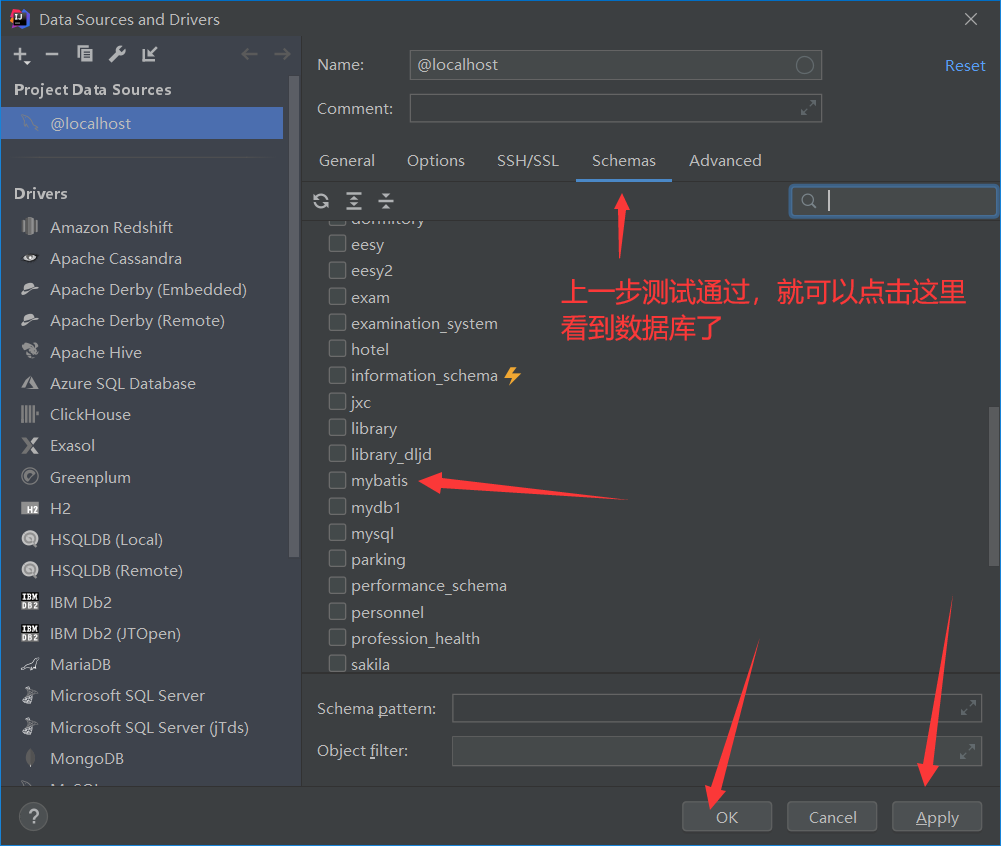Expand the Object filter field
Screen dimensions: 1001x846
968,752
